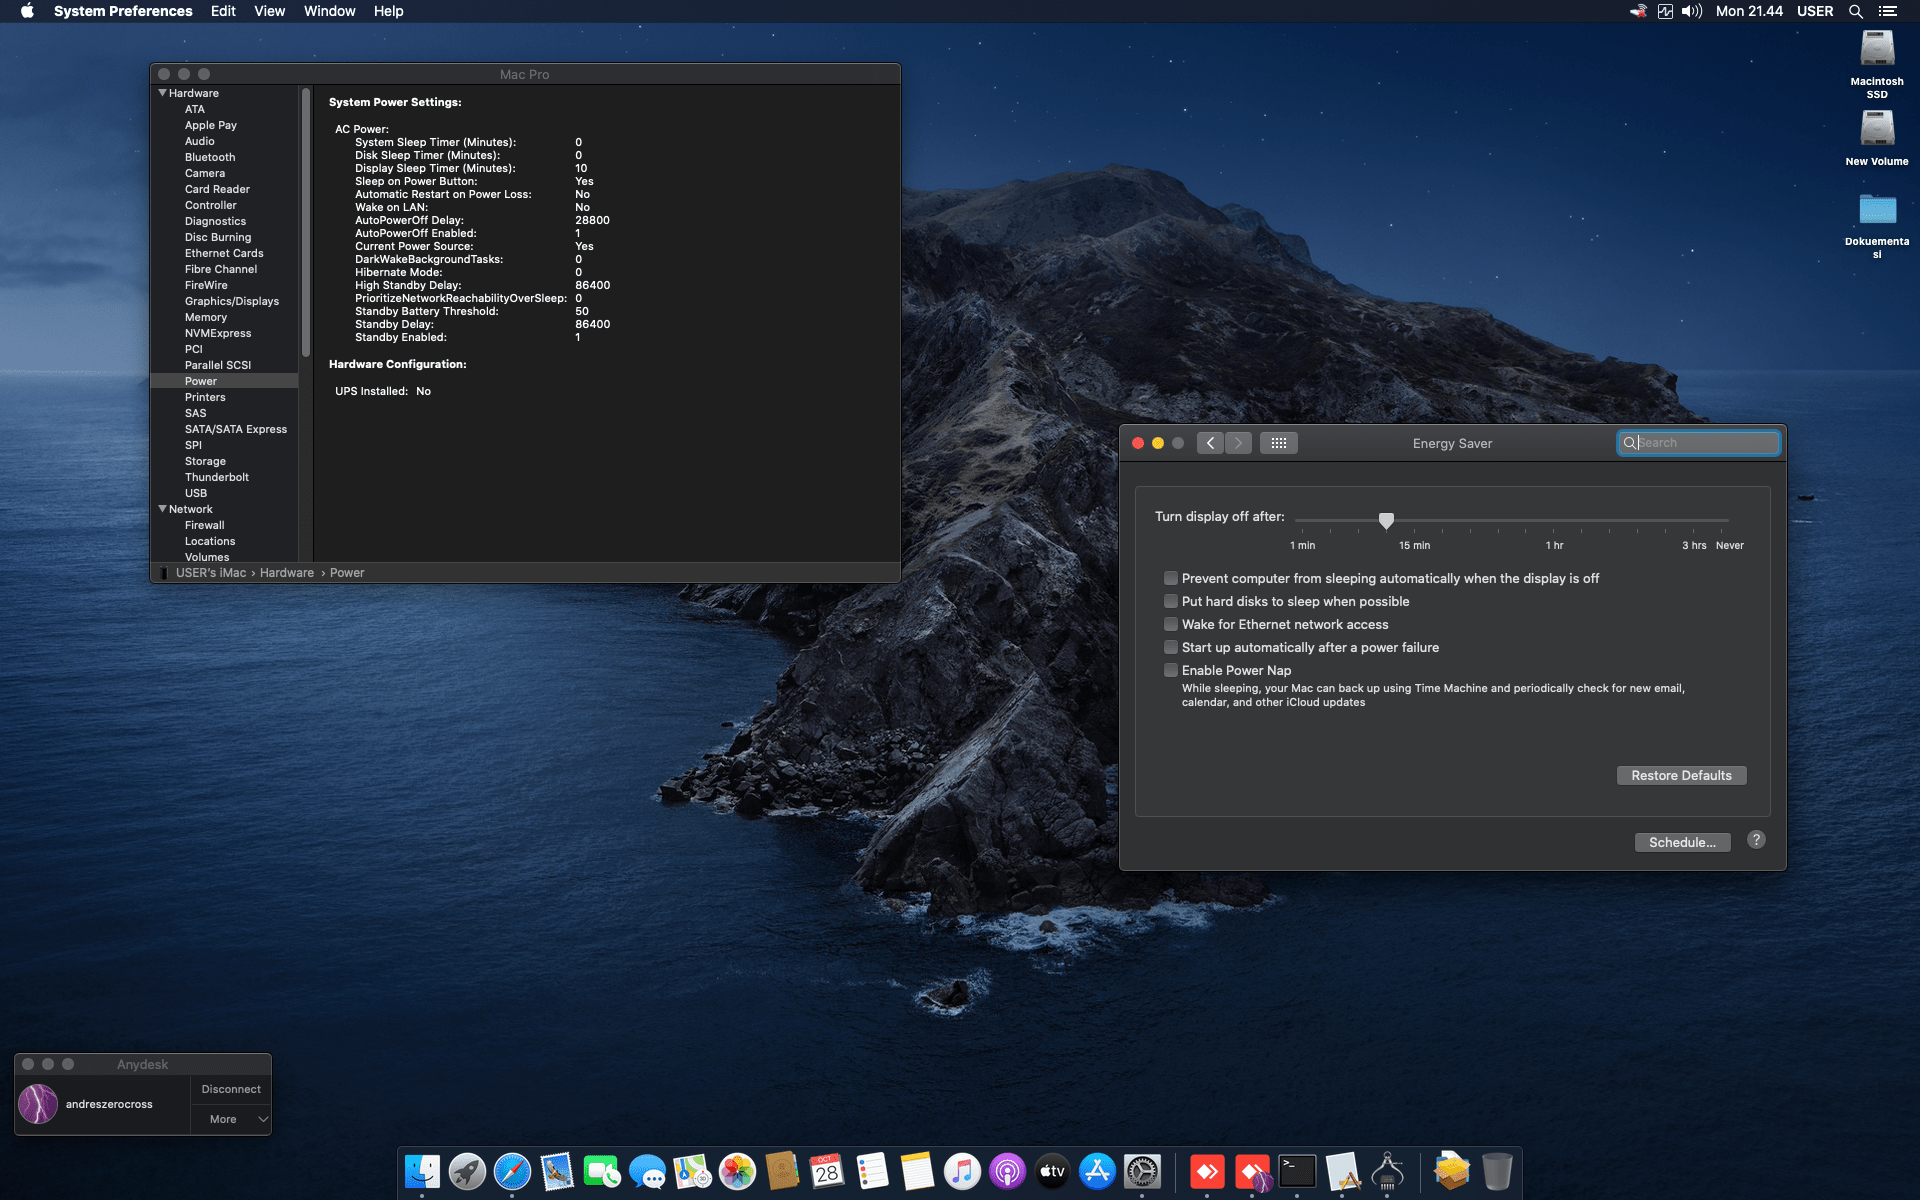Viewport: 1920px width, 1200px height.
Task: Collapse the Network tree section
Action: 163,509
